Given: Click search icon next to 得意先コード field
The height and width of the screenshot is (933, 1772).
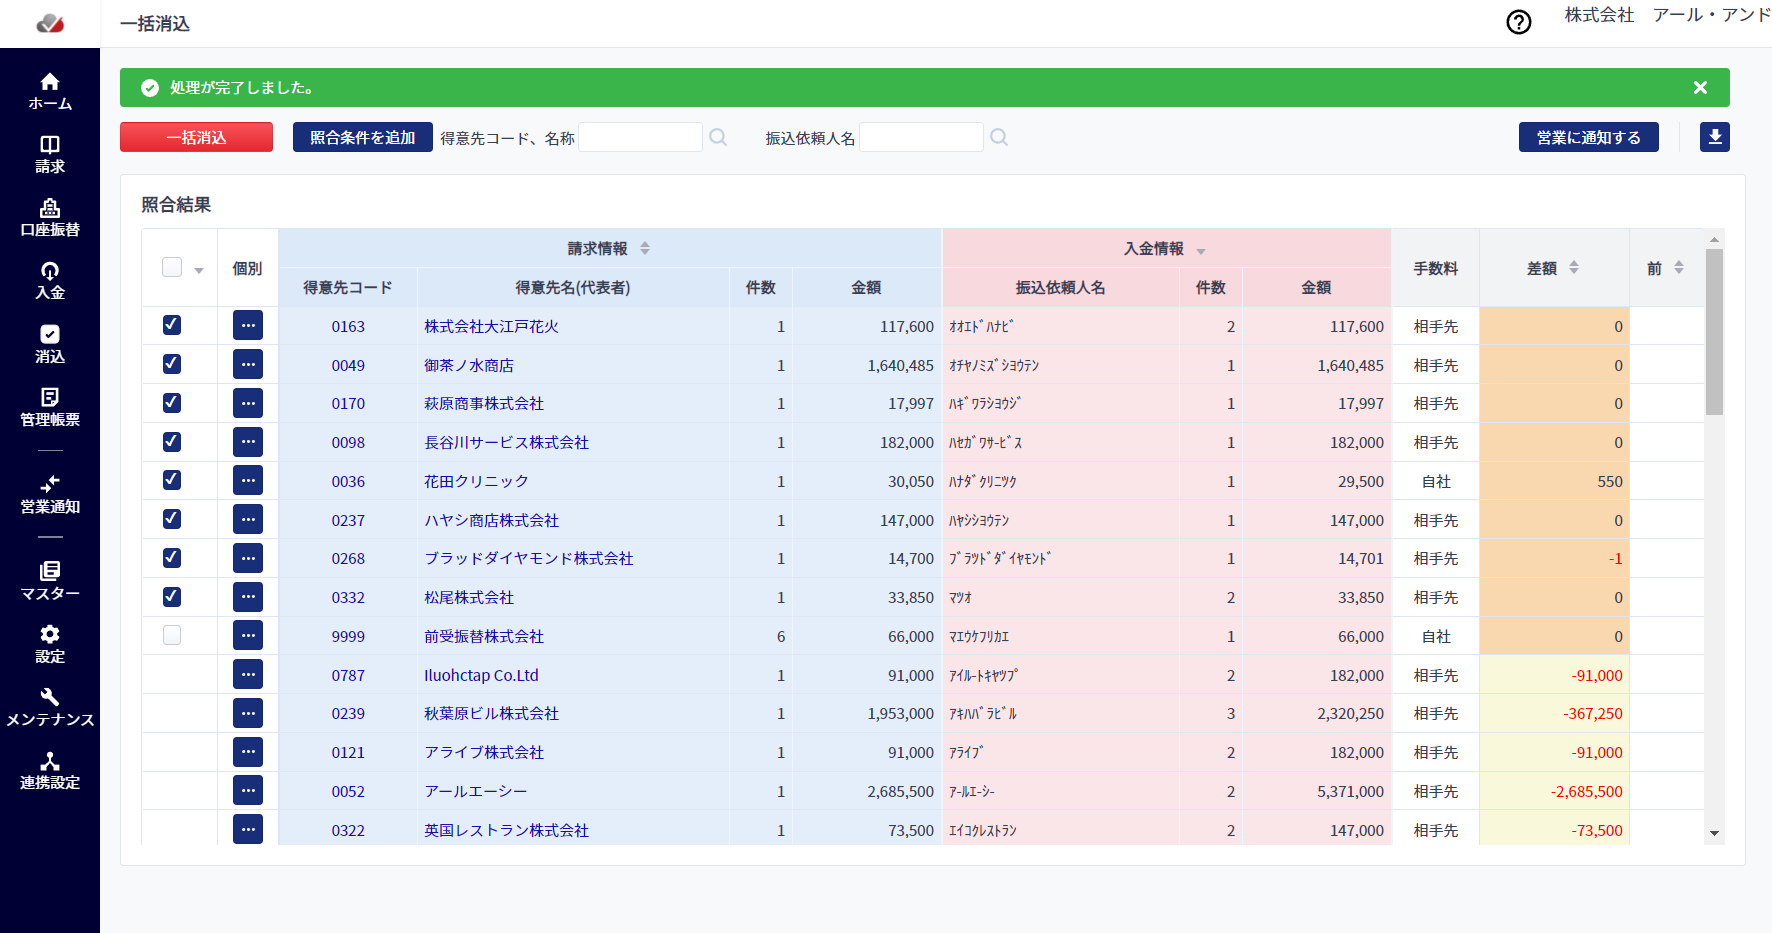Looking at the screenshot, I should point(718,137).
